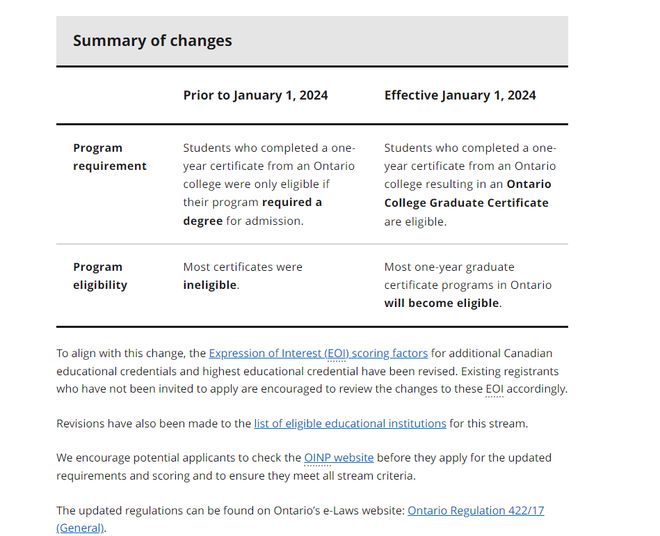Screen dimensions: 660x536
Task: Click the EOI abbreviation before 'accordingly'
Action: (496, 388)
